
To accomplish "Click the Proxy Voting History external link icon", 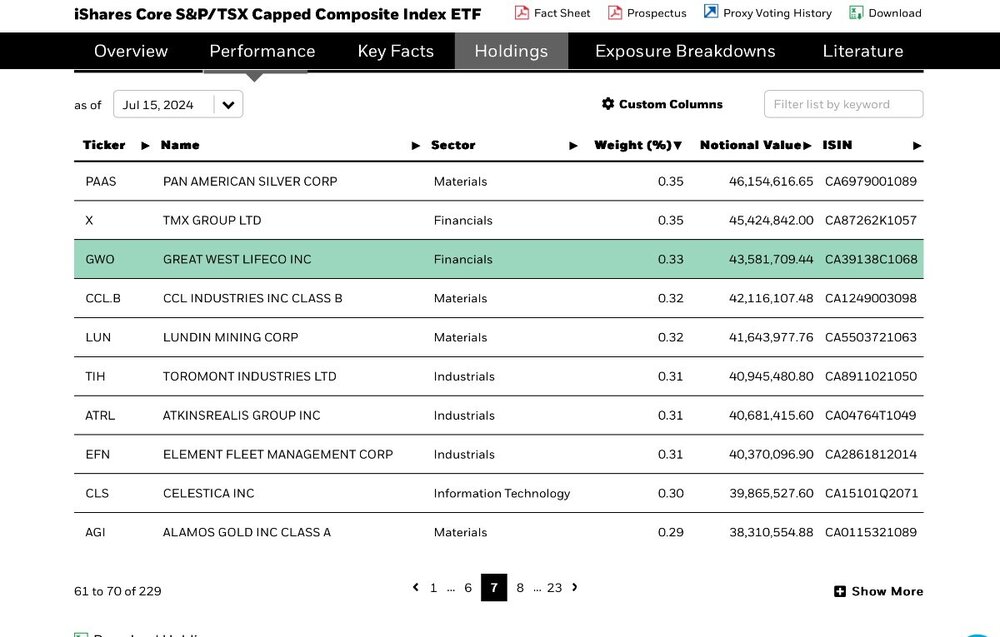I will coord(710,11).
